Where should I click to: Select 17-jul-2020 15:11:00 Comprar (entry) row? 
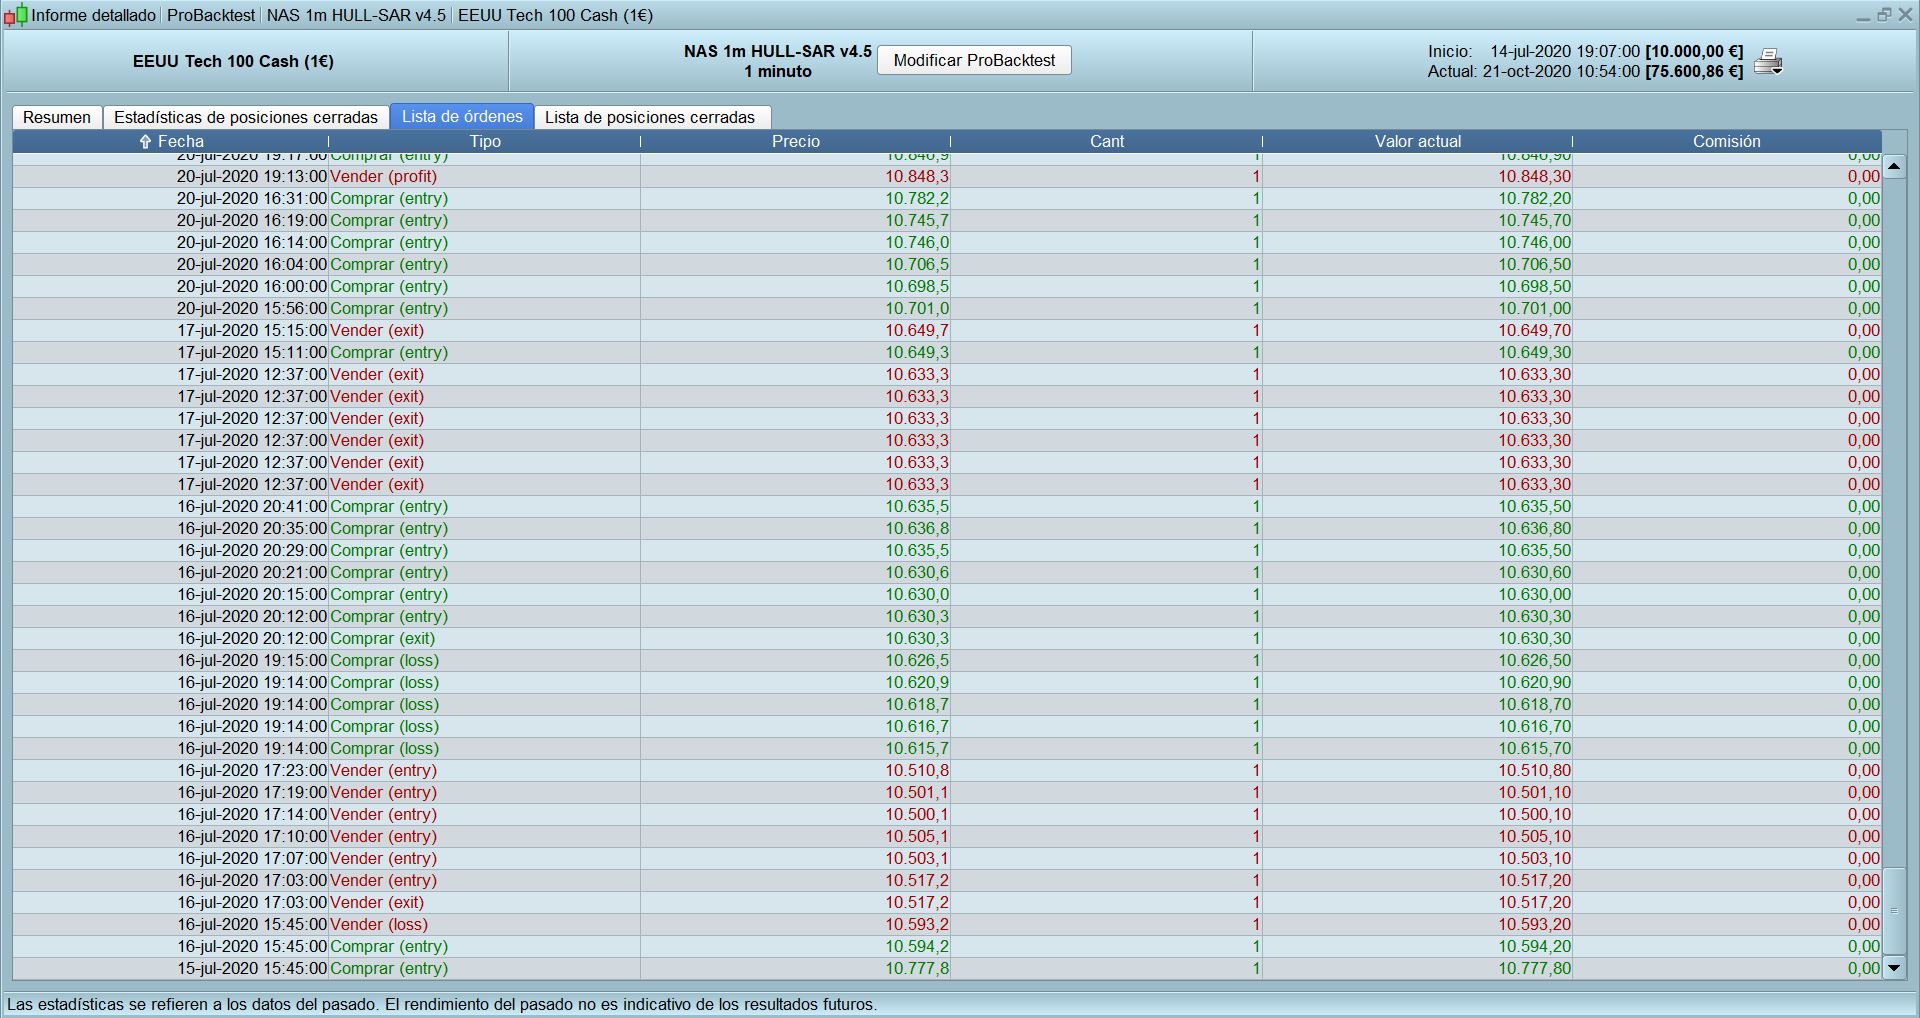pyautogui.click(x=947, y=352)
